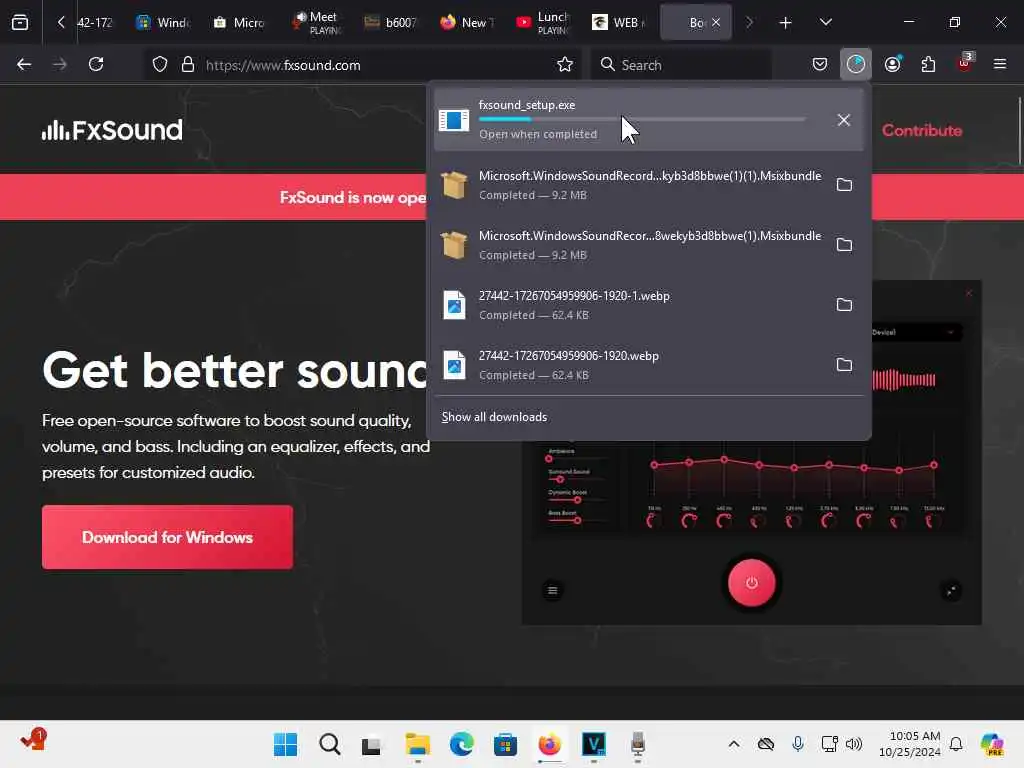Click fxsound_setup.exe download progress bar

pyautogui.click(x=642, y=120)
